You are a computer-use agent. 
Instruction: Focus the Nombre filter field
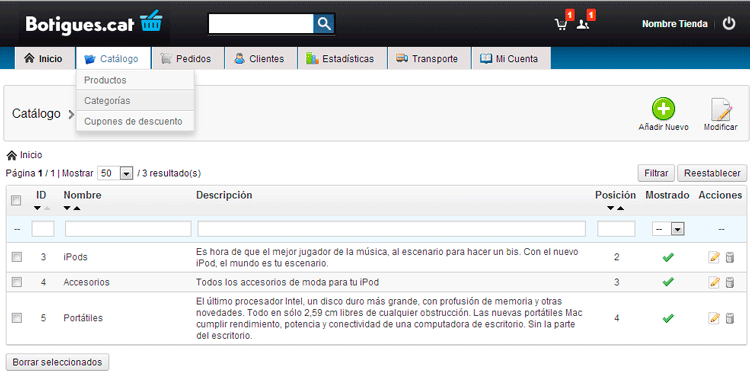tap(128, 229)
